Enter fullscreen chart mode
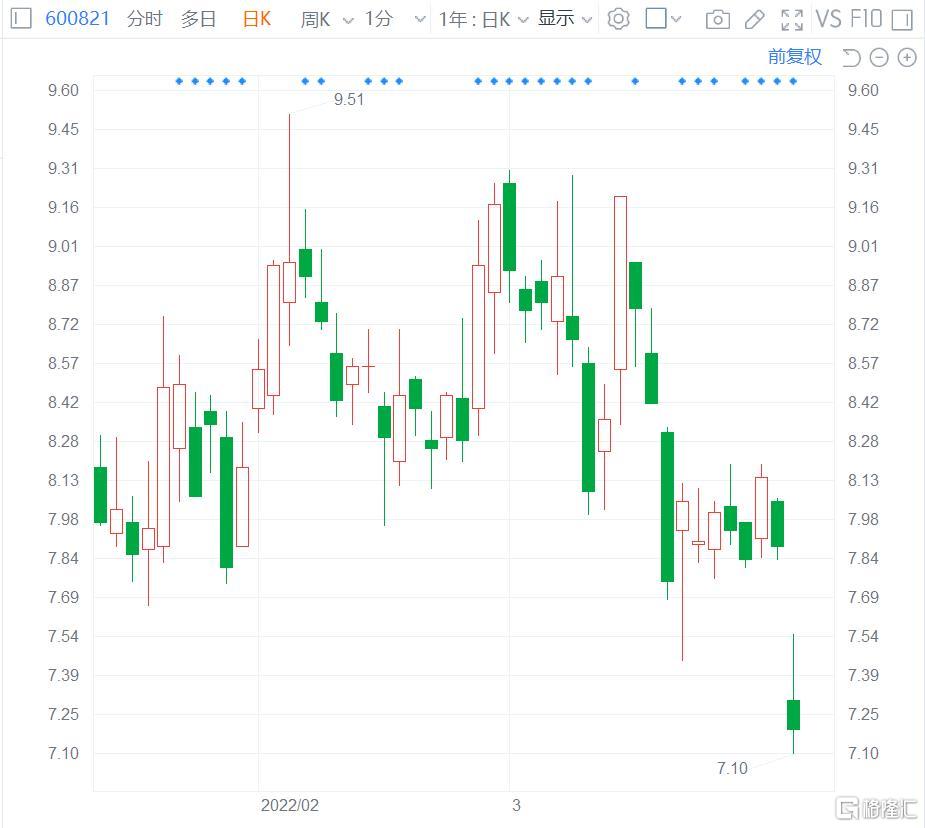Viewport: 925px width, 828px height. 792,20
